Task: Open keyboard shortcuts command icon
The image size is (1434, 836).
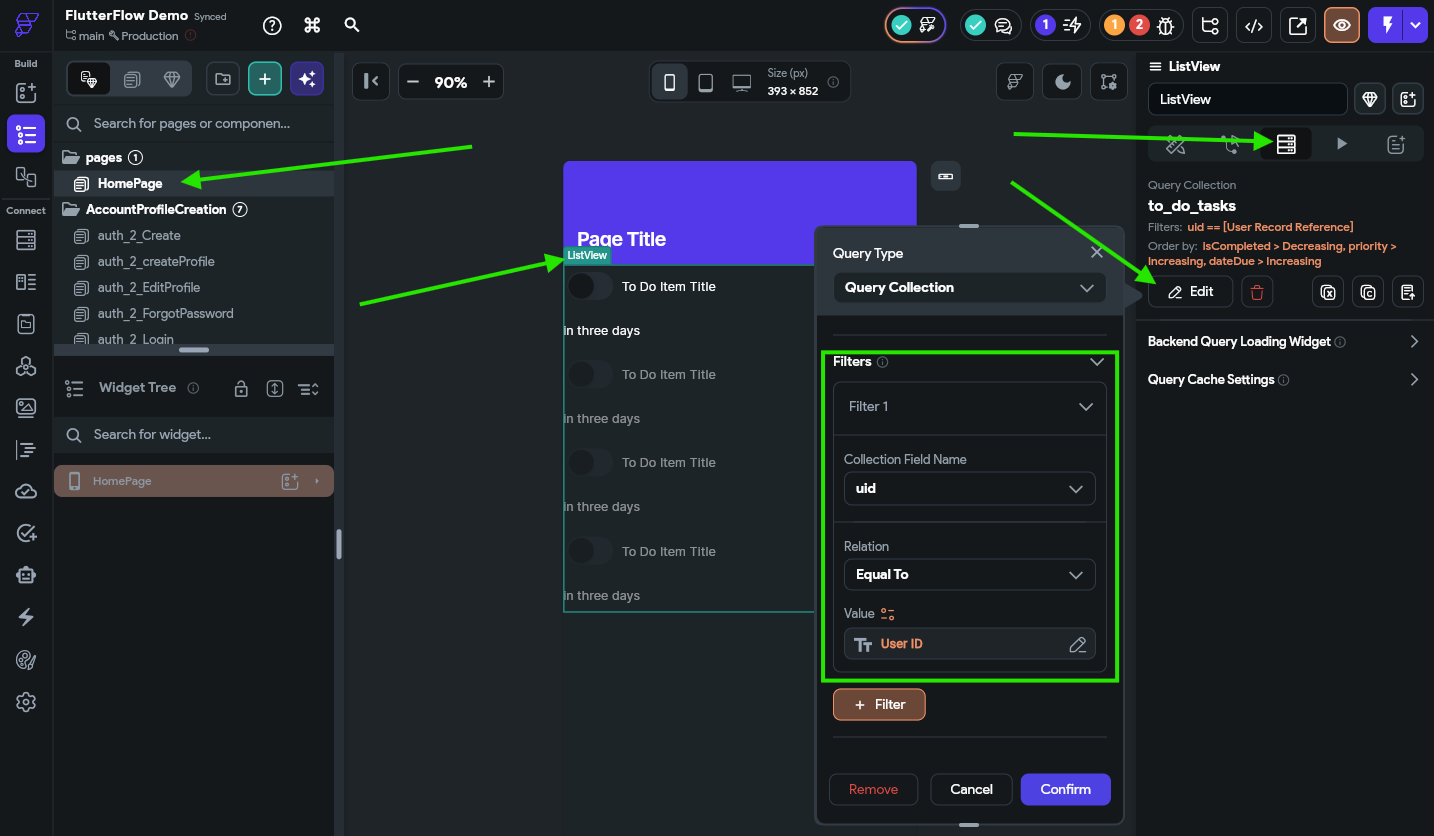Action: tap(312, 25)
